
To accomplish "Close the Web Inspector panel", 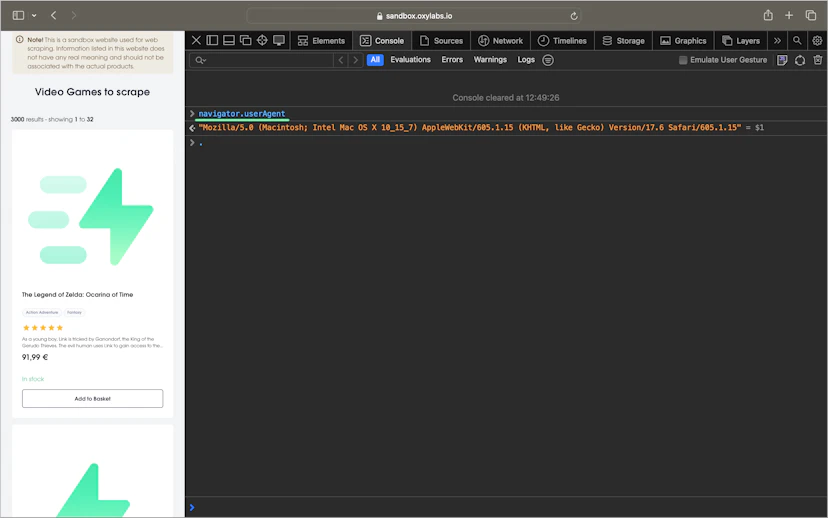I will pyautogui.click(x=196, y=40).
